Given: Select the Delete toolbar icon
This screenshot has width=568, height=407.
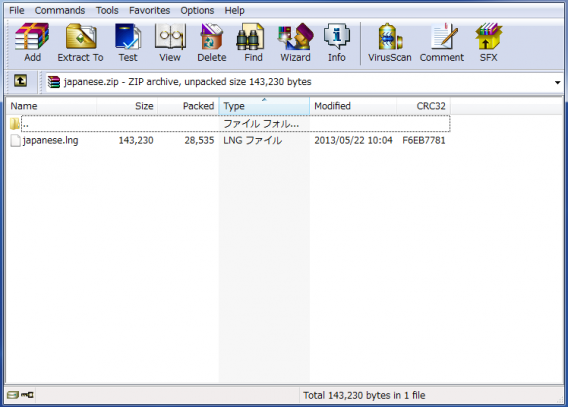Looking at the screenshot, I should click(212, 42).
